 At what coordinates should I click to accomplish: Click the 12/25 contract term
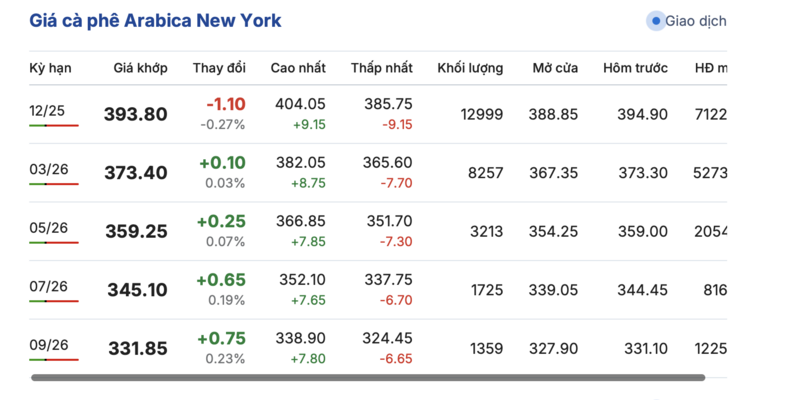(47, 111)
